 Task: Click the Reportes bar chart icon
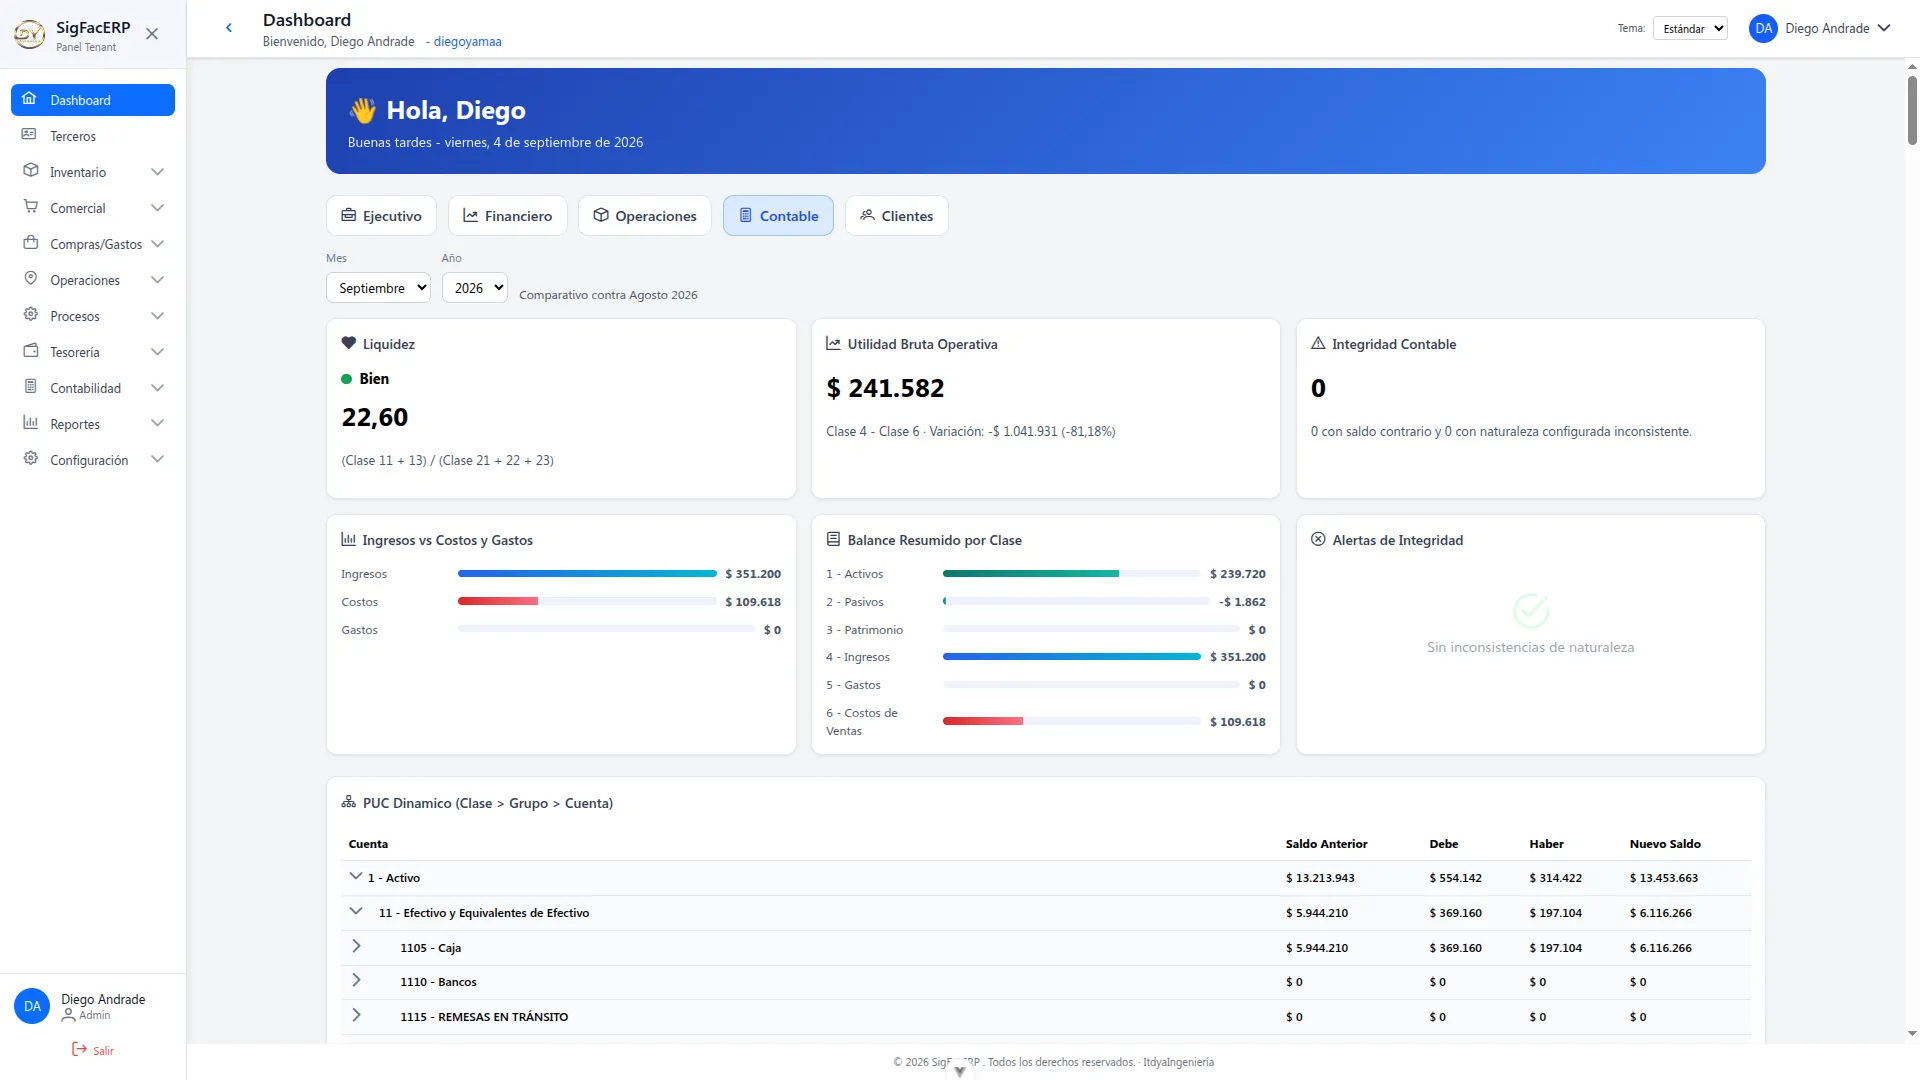click(x=30, y=423)
